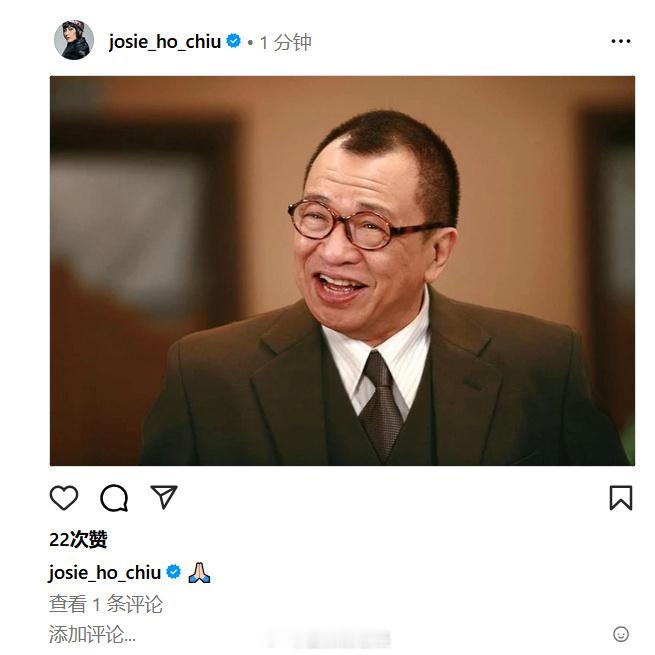Share the post using the paper plane icon
The height and width of the screenshot is (655, 655).
(164, 497)
